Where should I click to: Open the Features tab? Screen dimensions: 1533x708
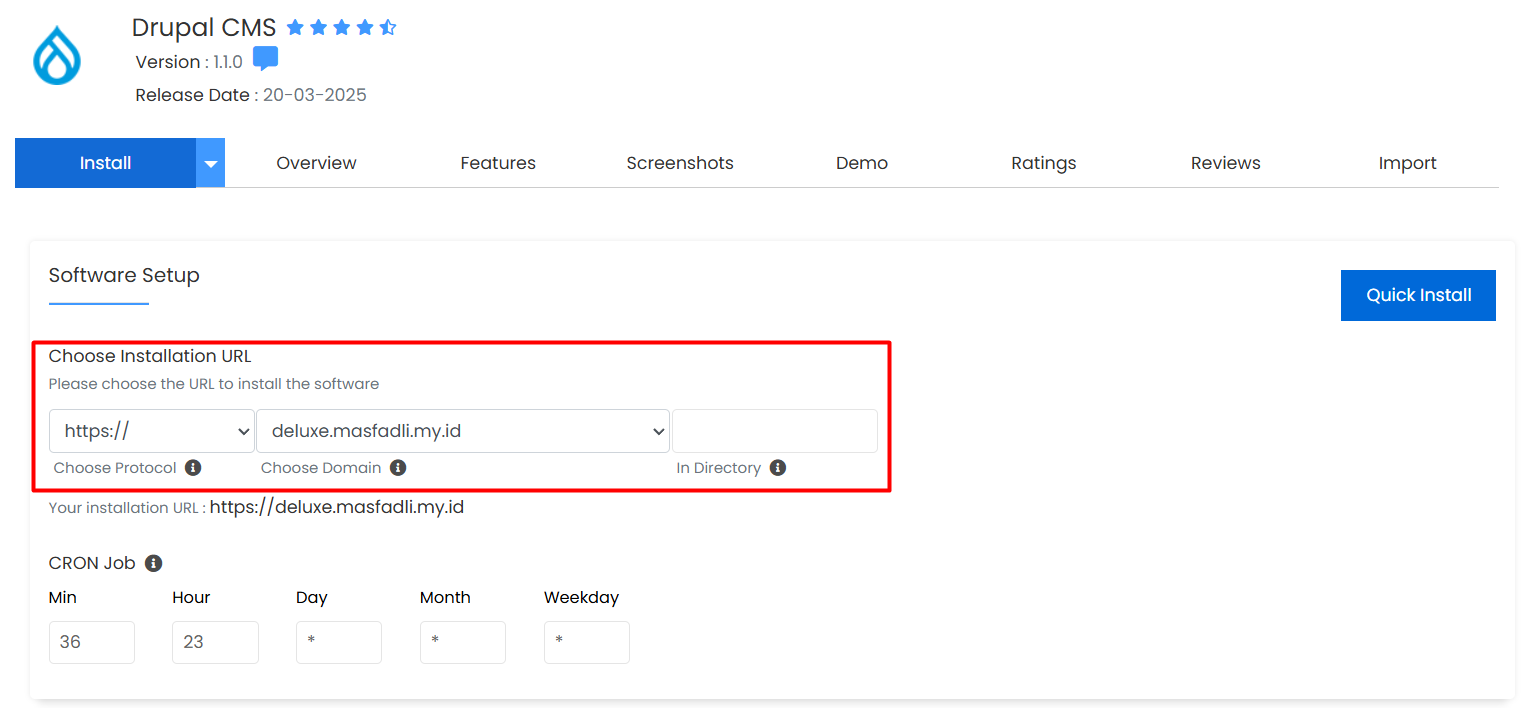[x=498, y=163]
